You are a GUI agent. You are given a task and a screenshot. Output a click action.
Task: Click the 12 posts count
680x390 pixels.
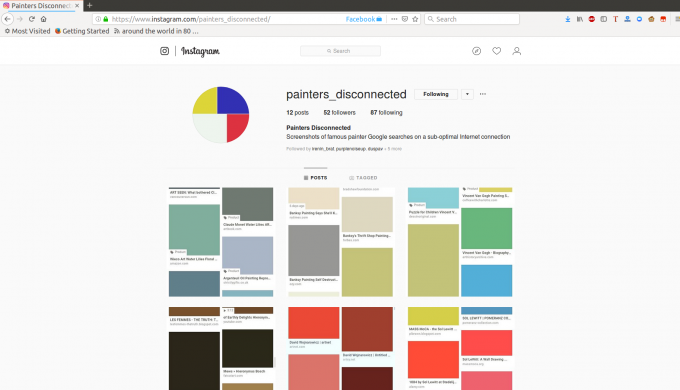pos(298,113)
